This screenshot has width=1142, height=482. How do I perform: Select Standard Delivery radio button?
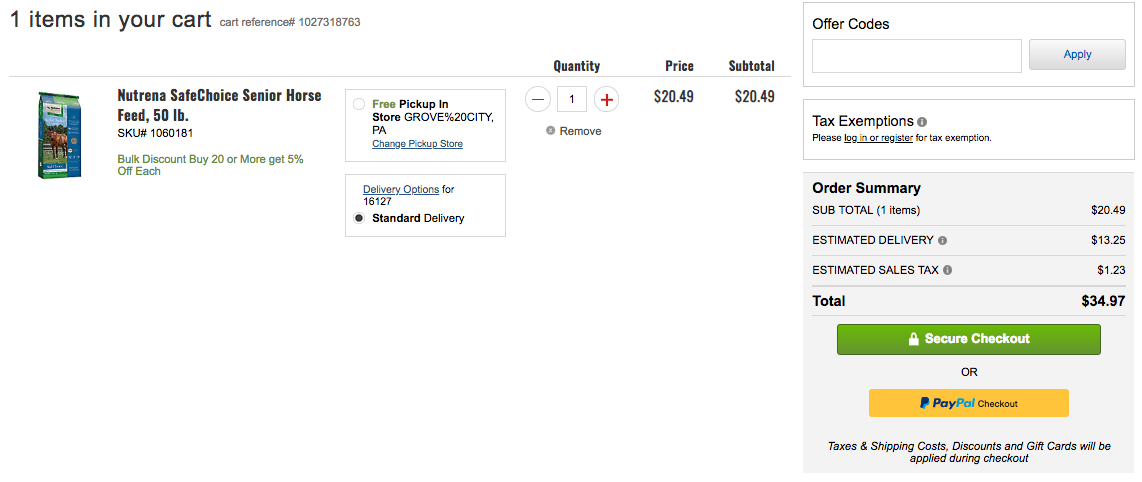point(359,218)
